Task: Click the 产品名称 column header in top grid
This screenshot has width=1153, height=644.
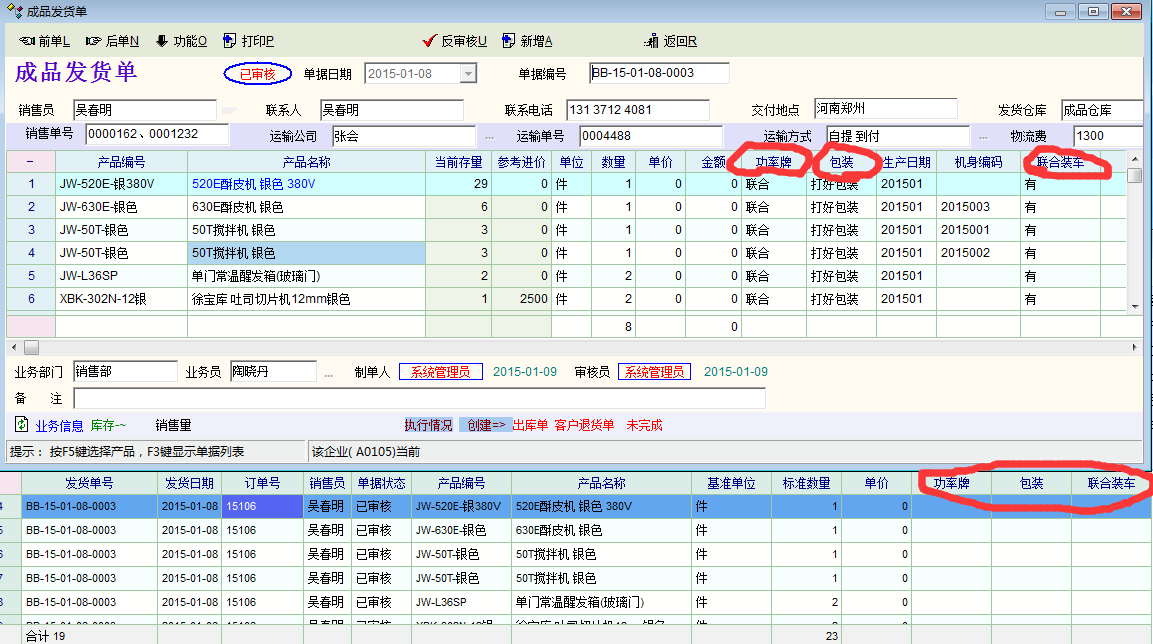Action: [x=306, y=161]
